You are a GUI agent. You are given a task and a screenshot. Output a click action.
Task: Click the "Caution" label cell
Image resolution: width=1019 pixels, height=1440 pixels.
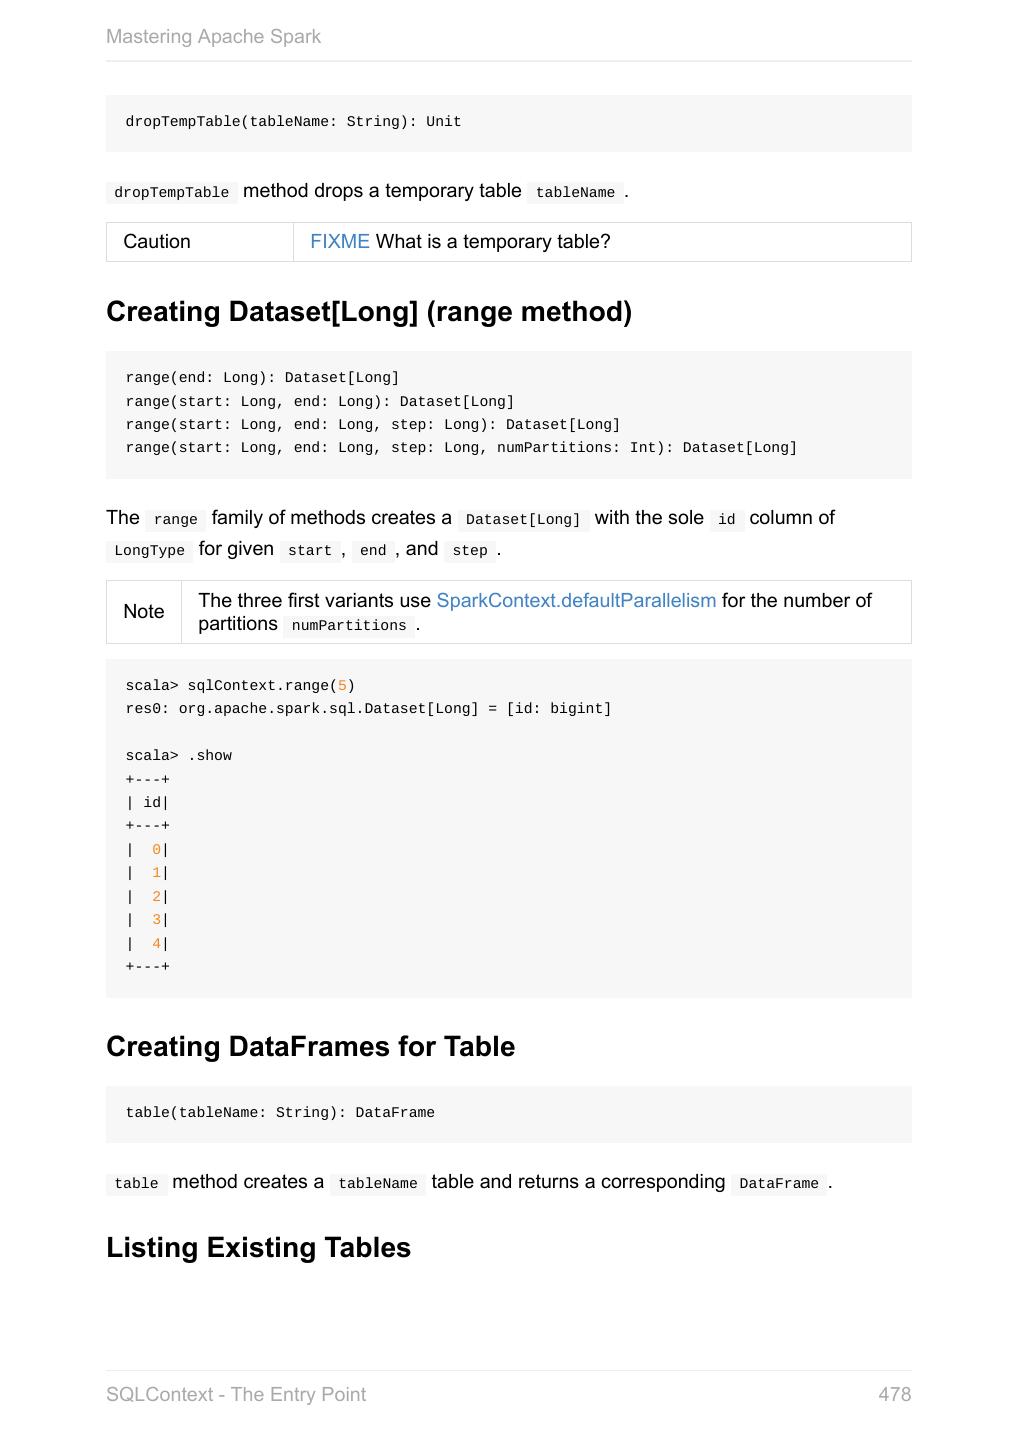(157, 242)
